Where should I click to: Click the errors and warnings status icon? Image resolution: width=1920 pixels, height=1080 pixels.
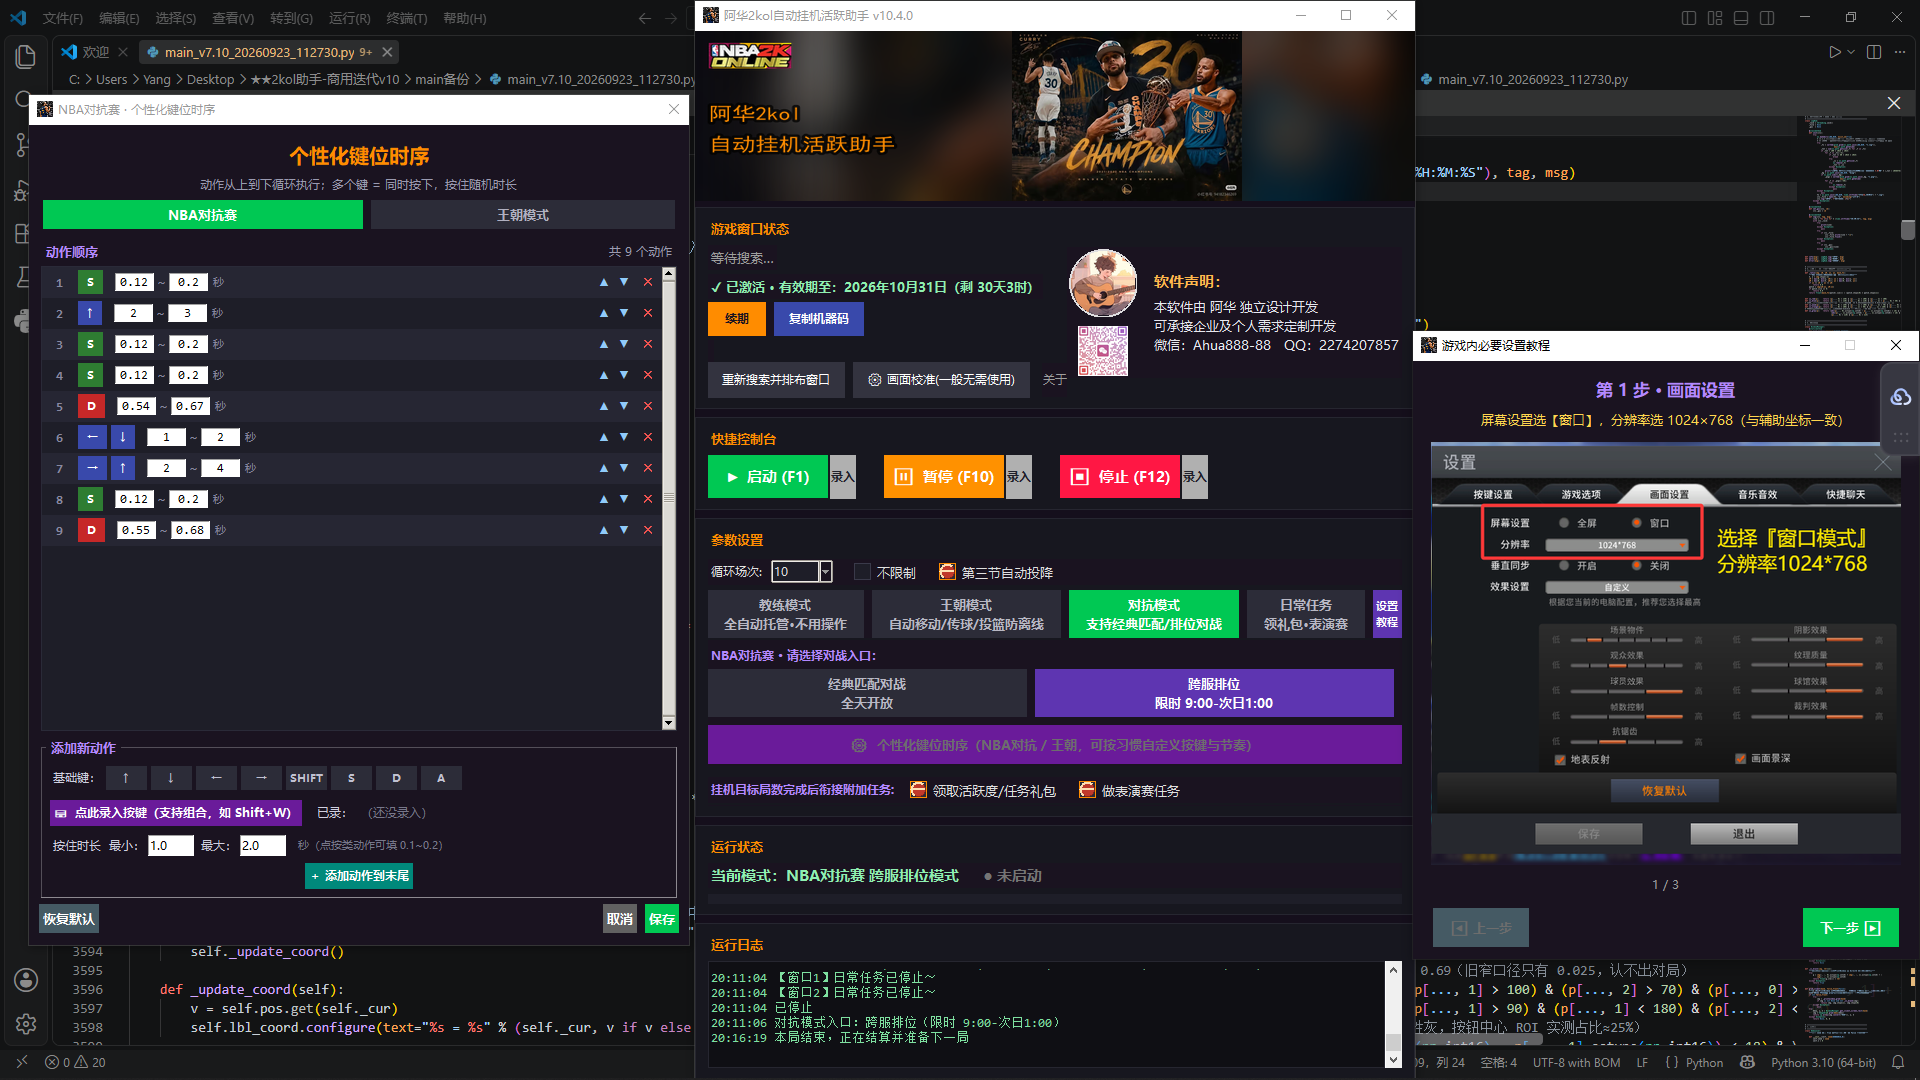click(x=75, y=1062)
